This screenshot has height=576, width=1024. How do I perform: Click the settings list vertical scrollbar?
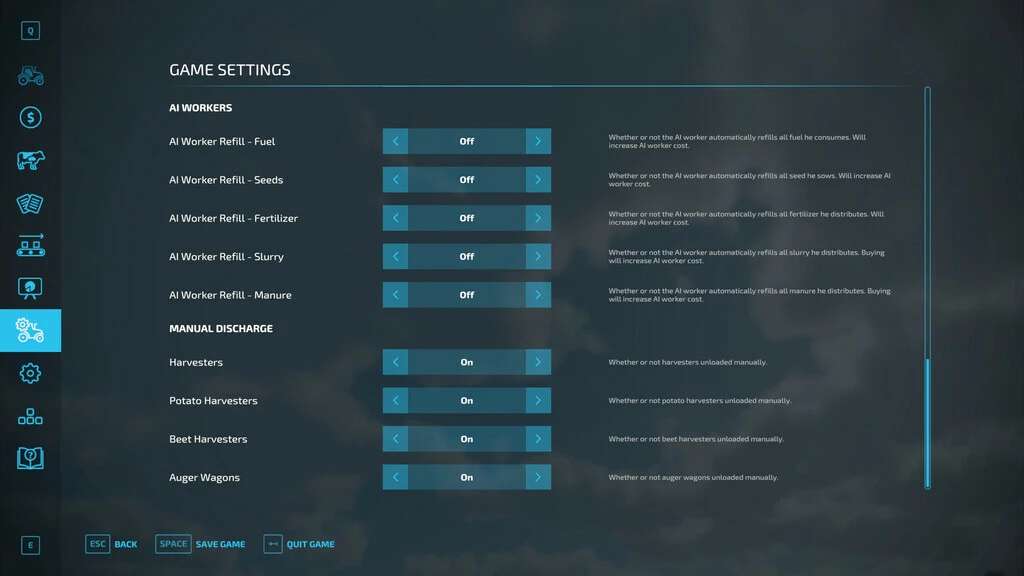pyautogui.click(x=927, y=420)
